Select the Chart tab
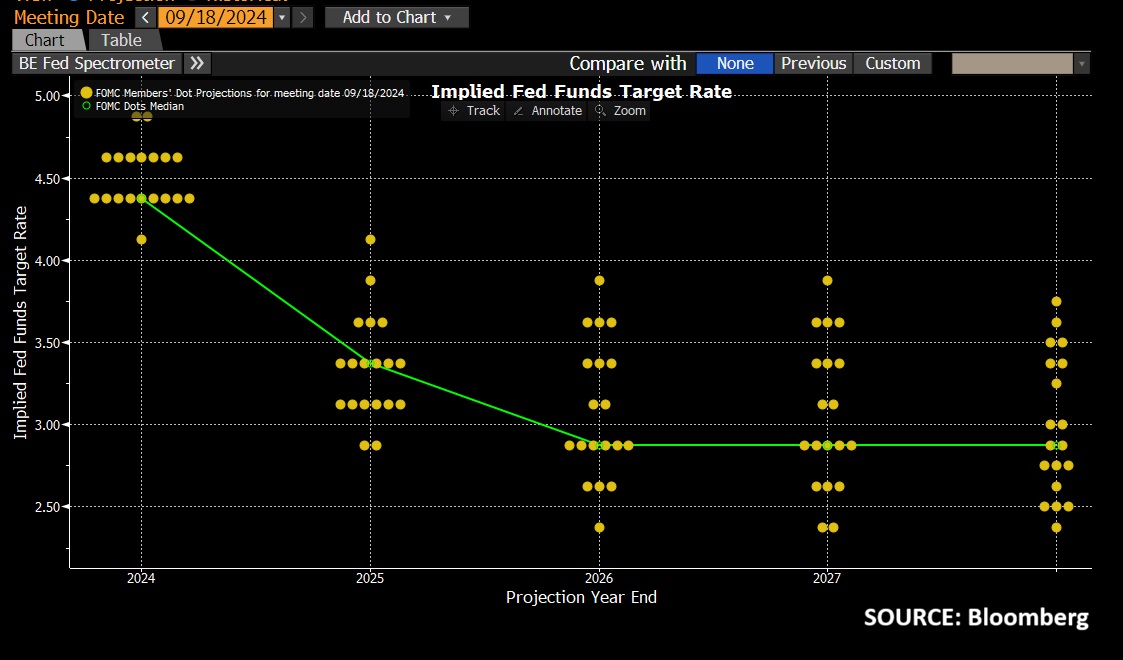The height and width of the screenshot is (660, 1123). tap(46, 40)
